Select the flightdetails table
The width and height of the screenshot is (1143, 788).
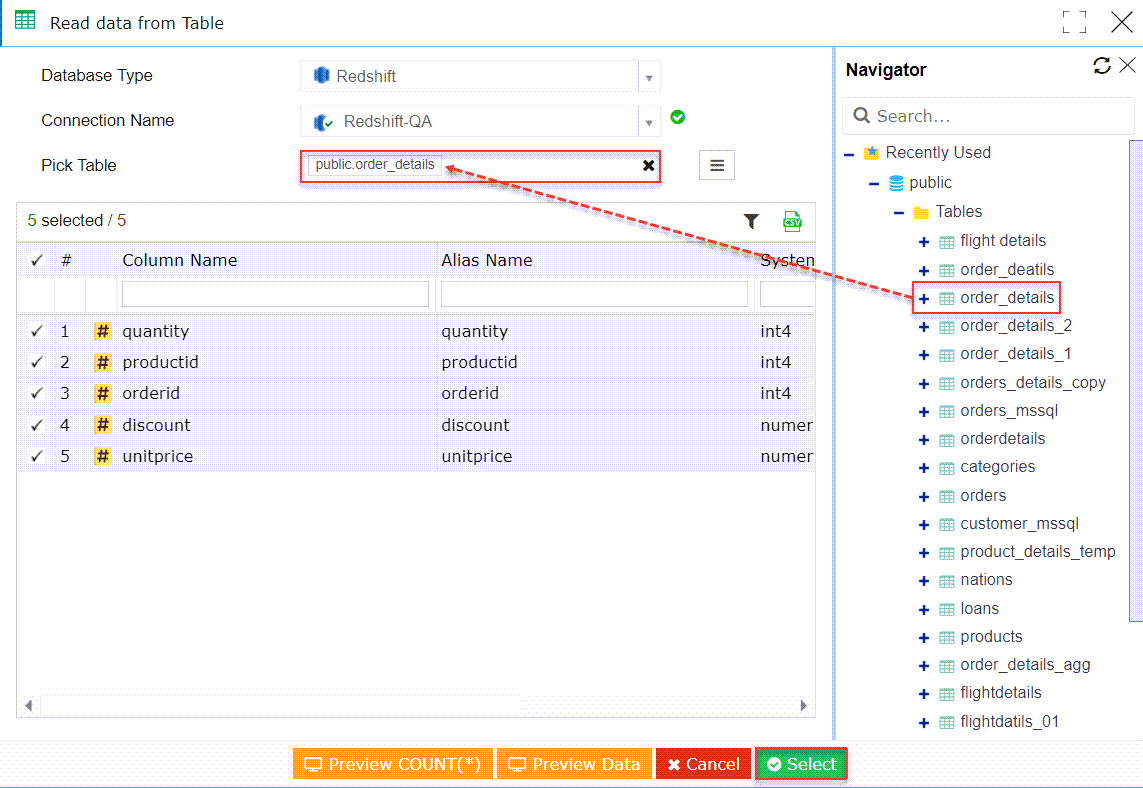1001,693
